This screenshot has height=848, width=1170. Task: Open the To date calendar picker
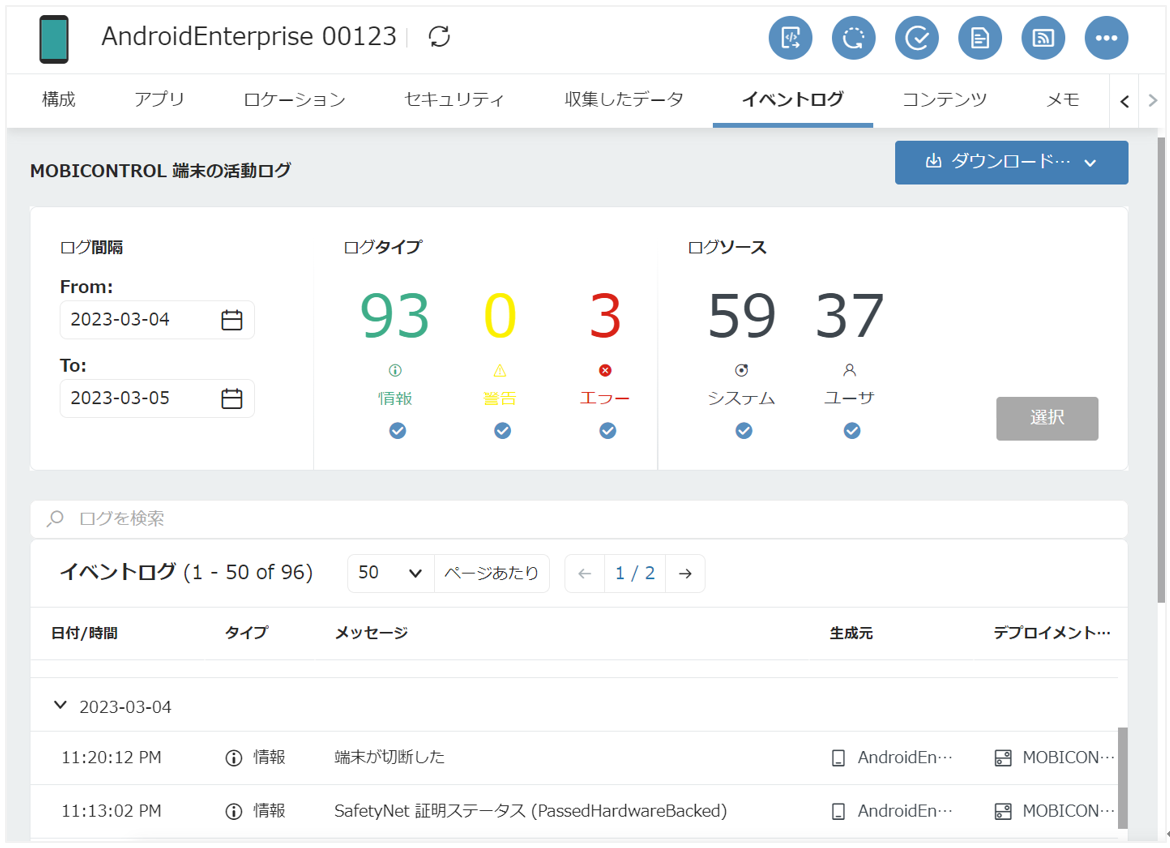232,399
